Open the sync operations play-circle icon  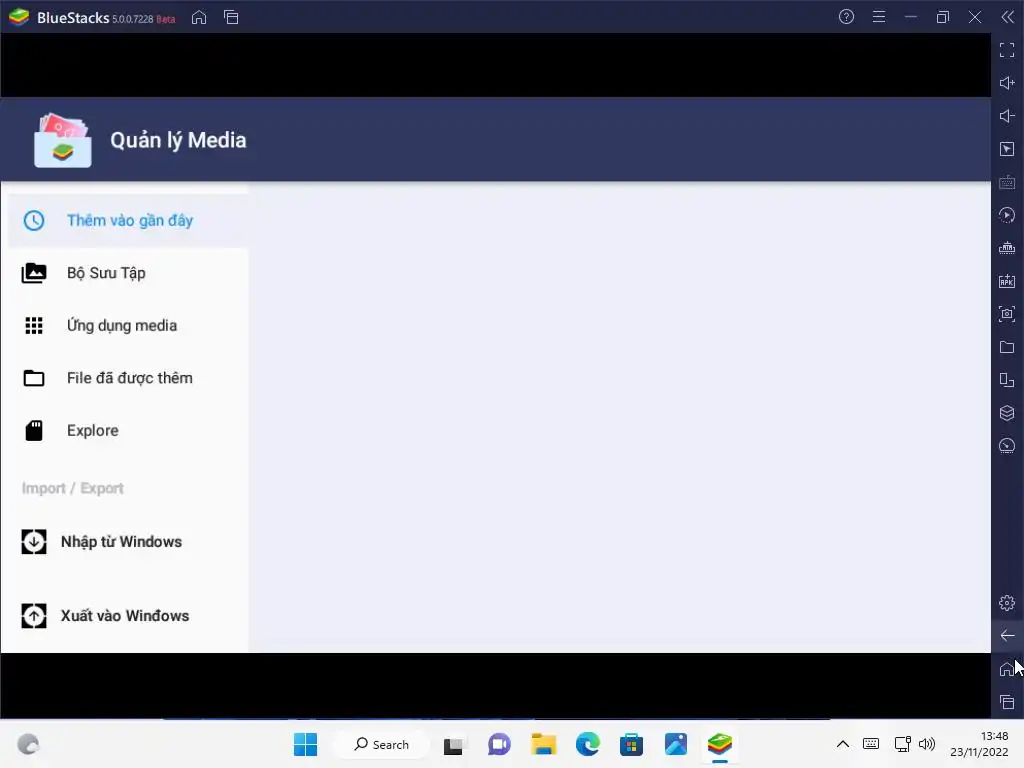click(1007, 215)
